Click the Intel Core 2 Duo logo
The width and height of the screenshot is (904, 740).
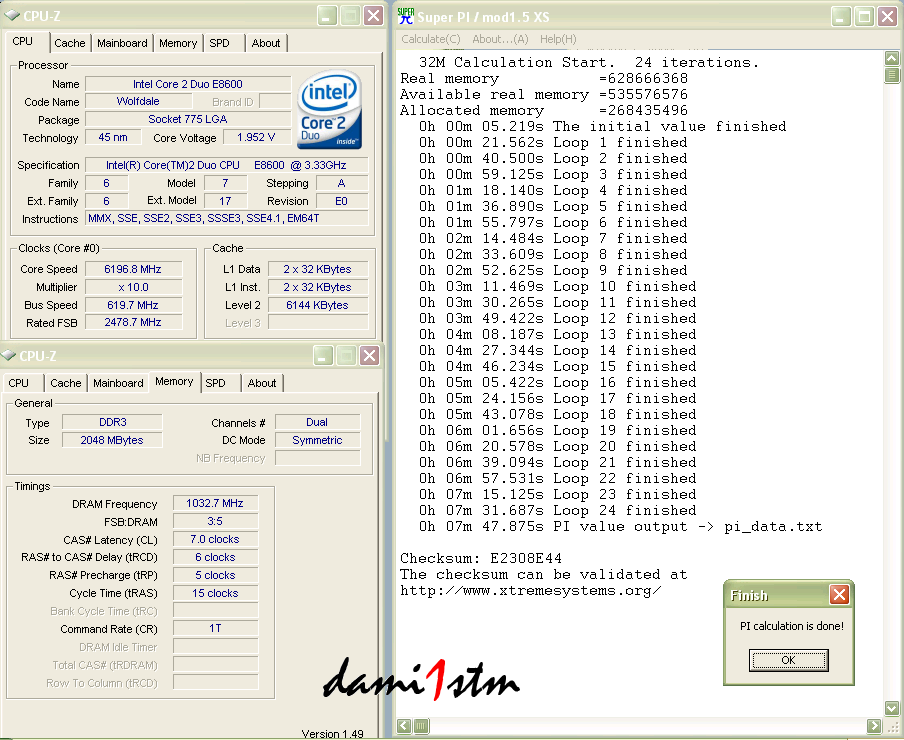click(329, 110)
